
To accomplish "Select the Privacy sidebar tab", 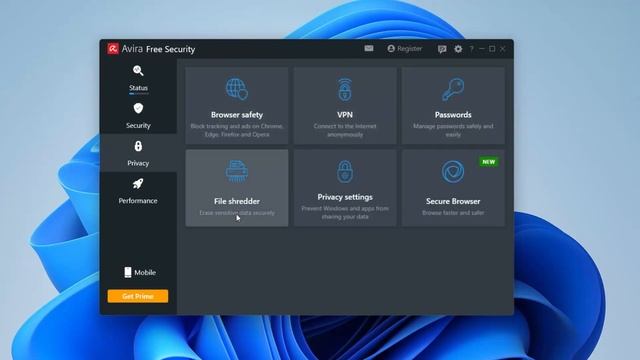I will pos(138,153).
